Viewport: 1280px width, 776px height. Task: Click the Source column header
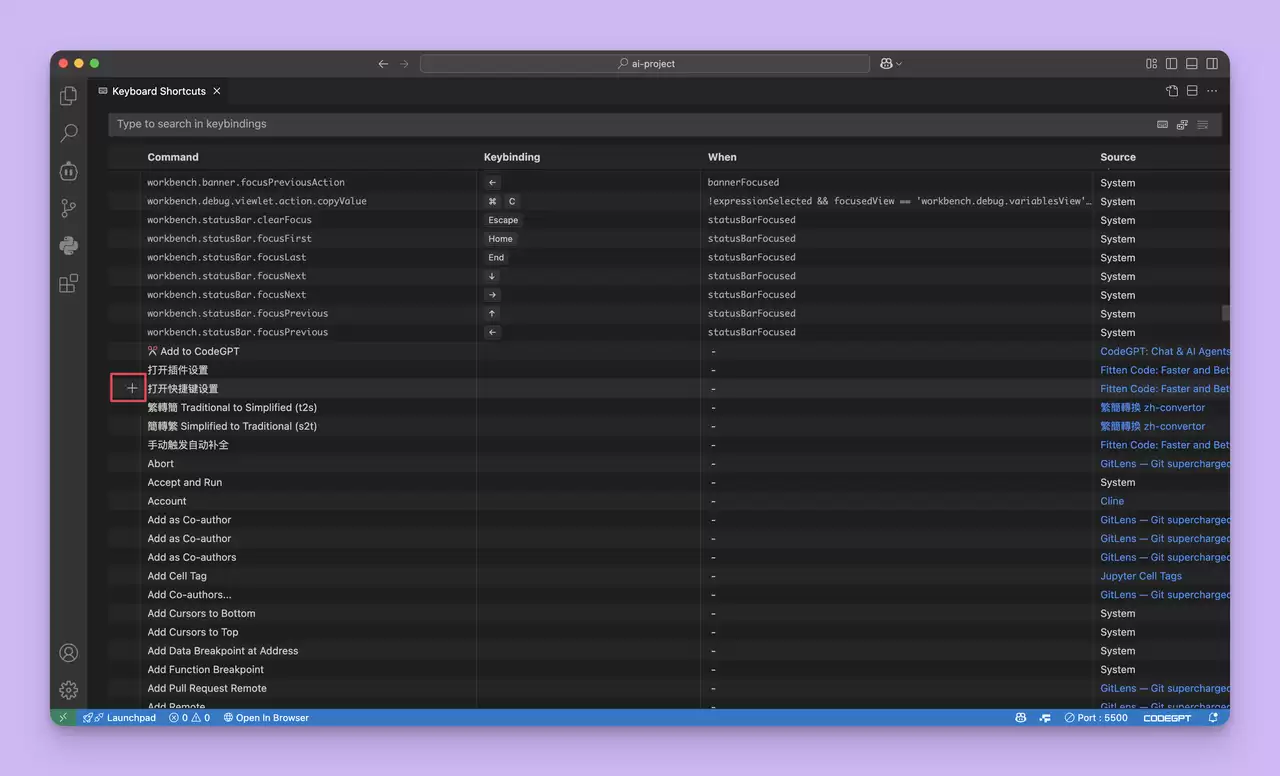[x=1118, y=157]
